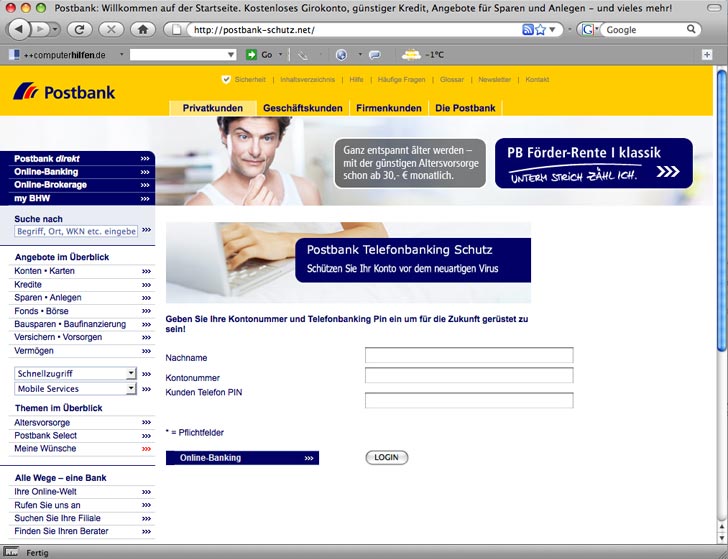Open the my BHW menu item
Image resolution: width=728 pixels, height=559 pixels.
point(78,198)
